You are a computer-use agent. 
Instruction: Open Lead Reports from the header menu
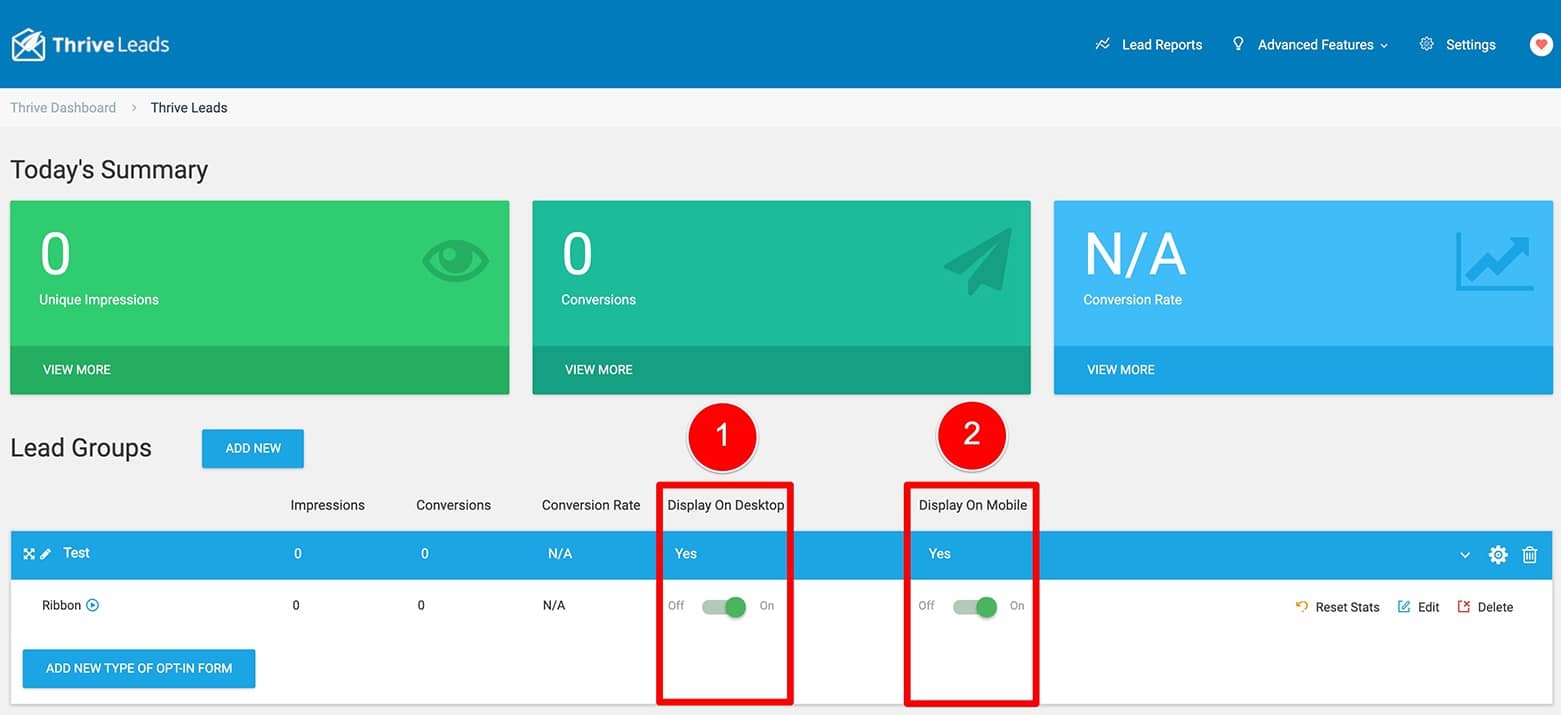click(1149, 44)
